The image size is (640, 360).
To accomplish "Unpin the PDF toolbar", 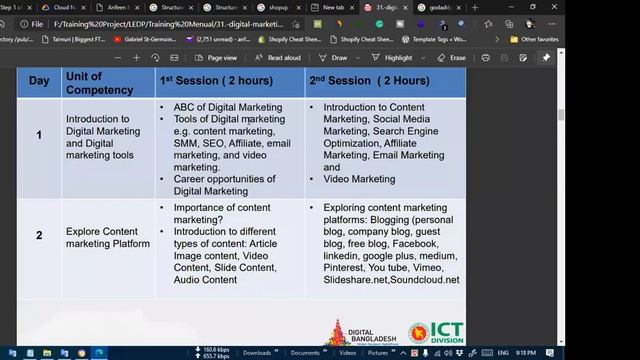I will pos(546,58).
